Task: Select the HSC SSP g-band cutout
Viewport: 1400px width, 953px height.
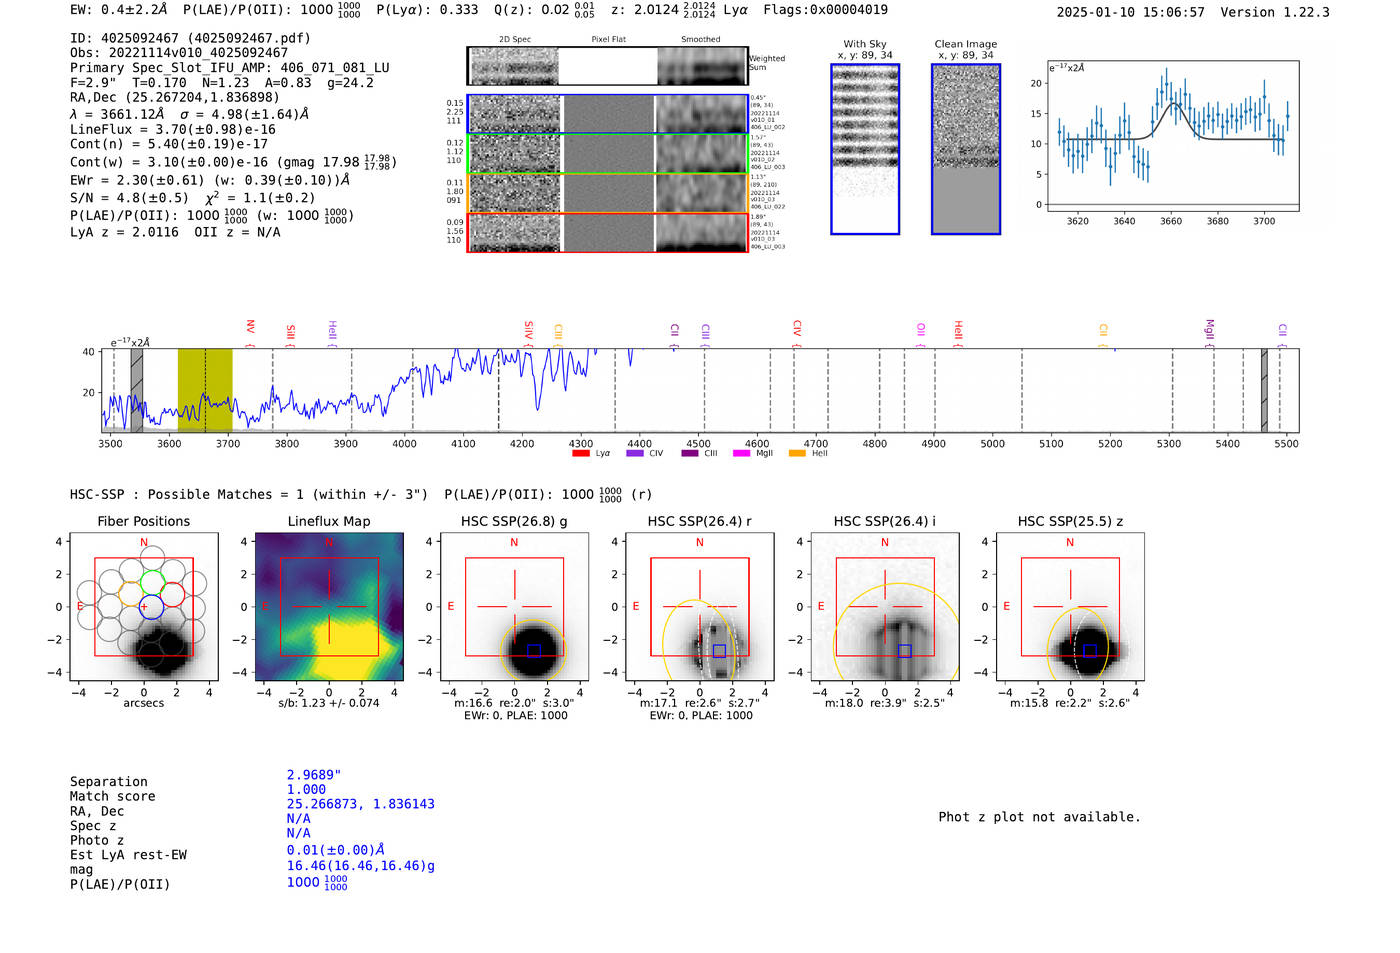Action: pos(514,607)
